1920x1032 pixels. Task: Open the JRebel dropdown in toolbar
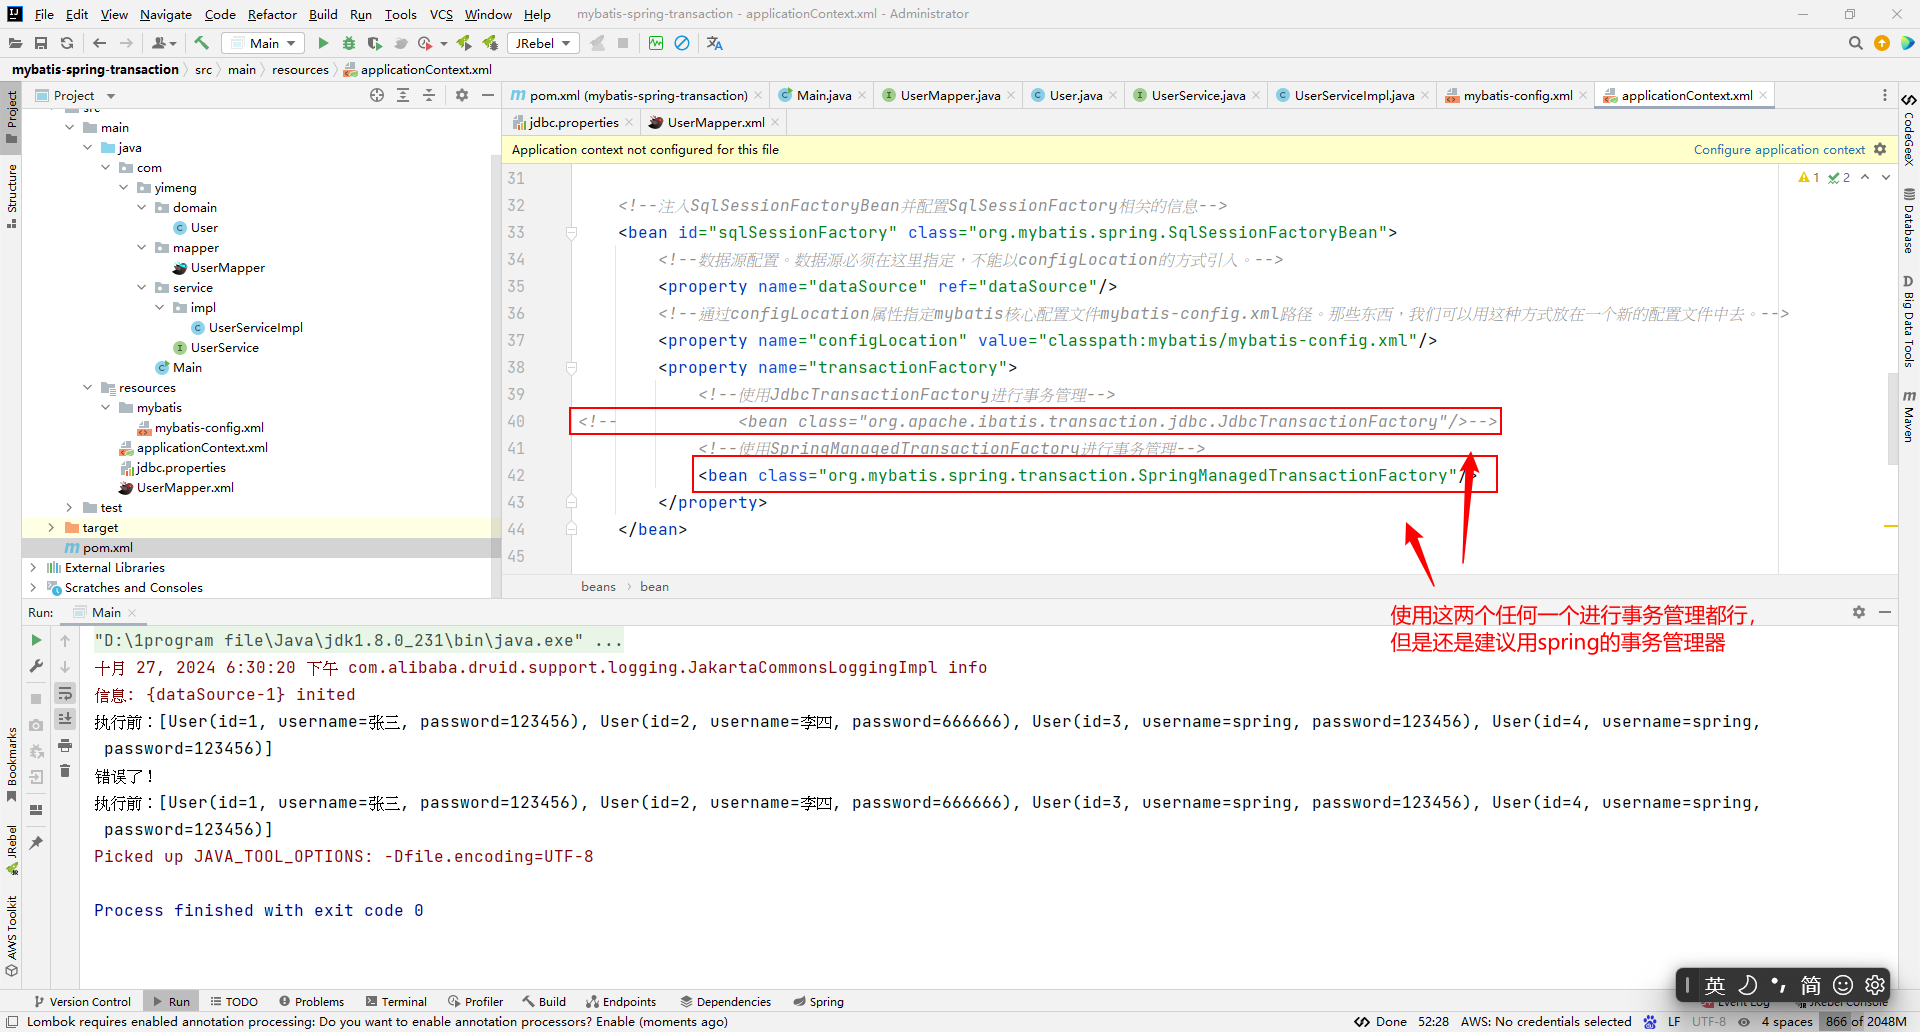[543, 43]
